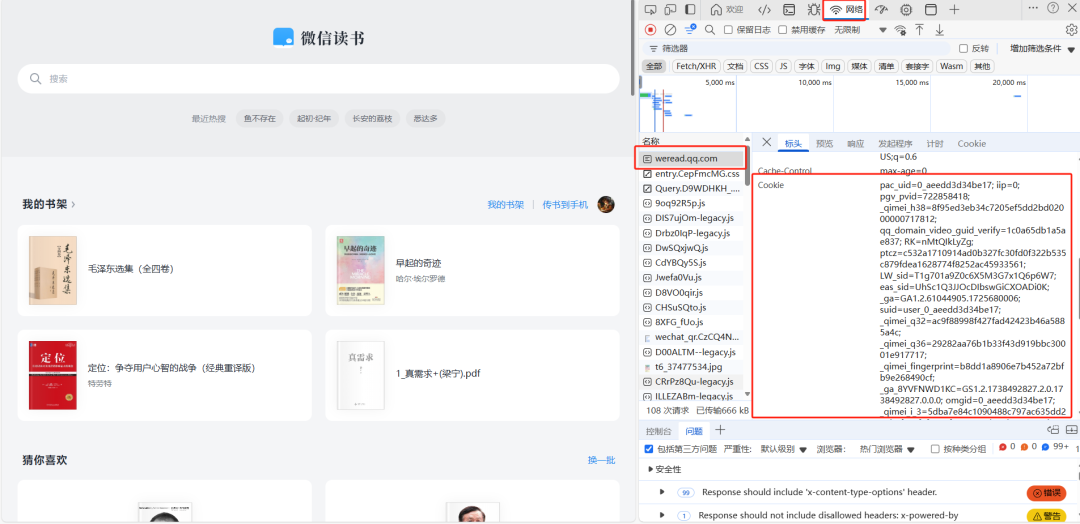Add a drawer tab with plus icon
The height and width of the screenshot is (524, 1080).
pyautogui.click(x=720, y=430)
